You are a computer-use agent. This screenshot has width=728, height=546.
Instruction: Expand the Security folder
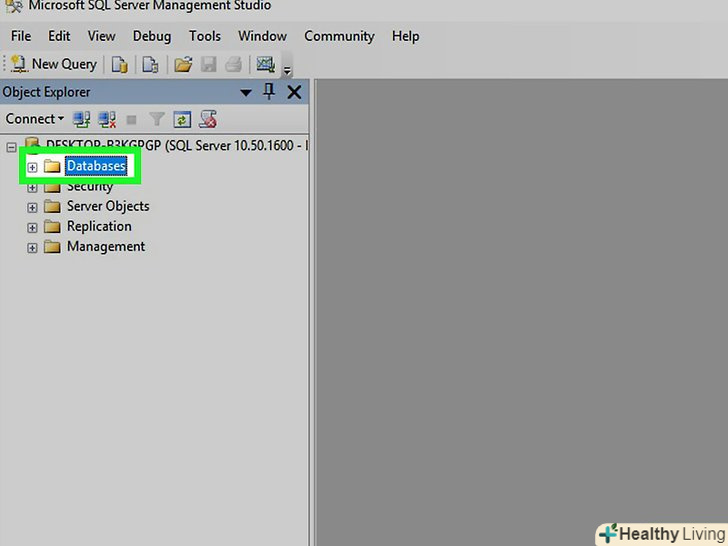point(32,188)
